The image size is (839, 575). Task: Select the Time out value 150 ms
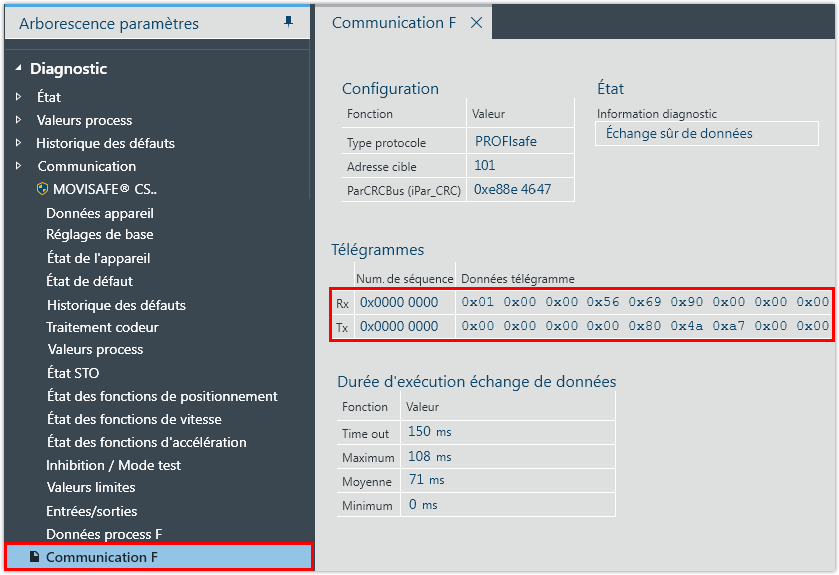(x=430, y=431)
